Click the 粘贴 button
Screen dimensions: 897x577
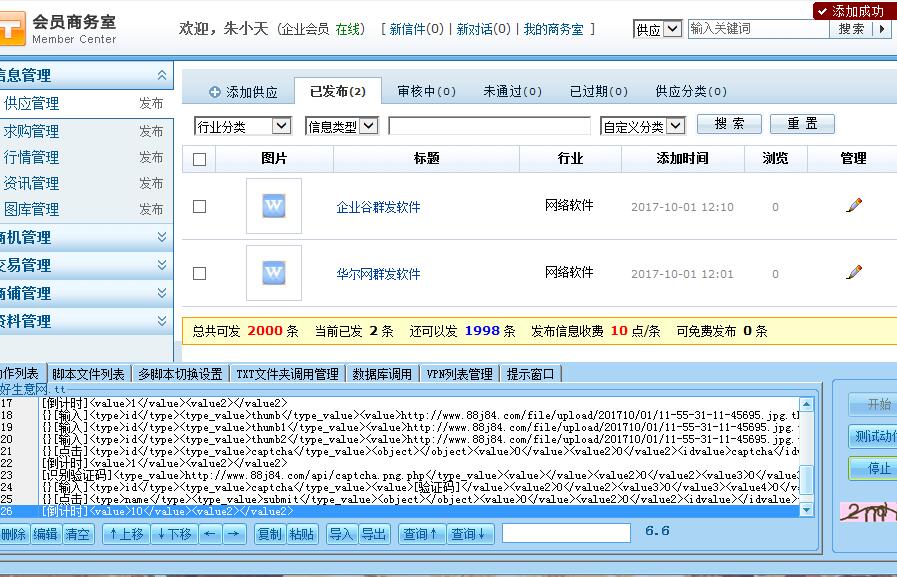point(301,534)
